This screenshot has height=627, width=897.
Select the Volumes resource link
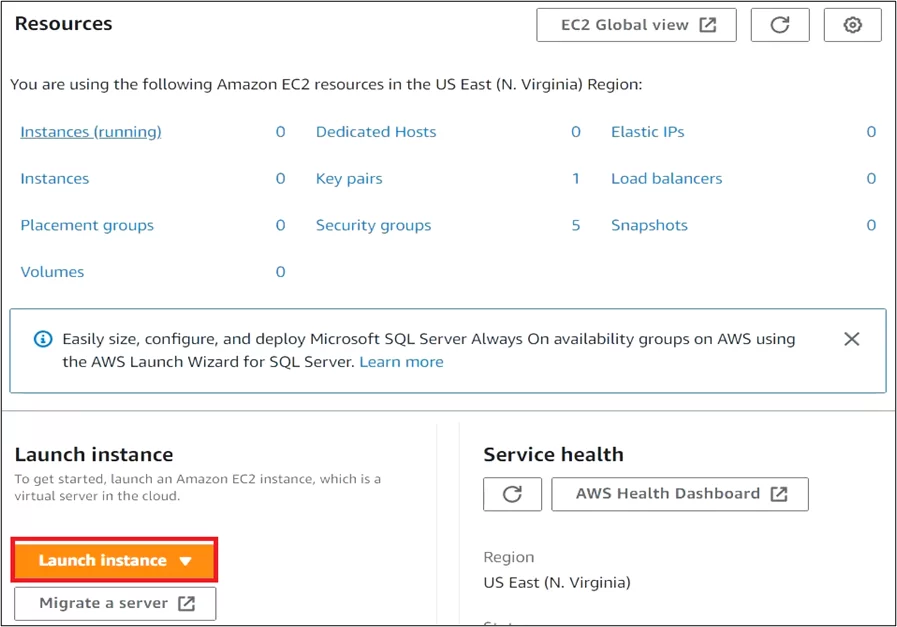coord(52,272)
